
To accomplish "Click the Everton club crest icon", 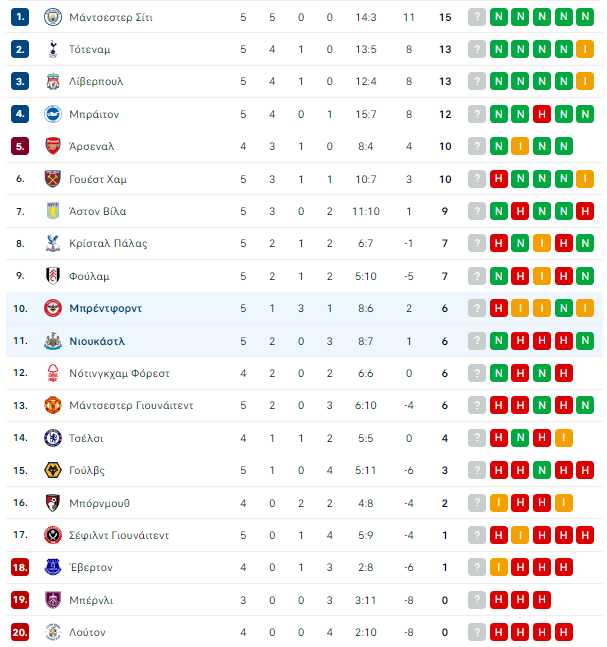I will click(x=53, y=567).
